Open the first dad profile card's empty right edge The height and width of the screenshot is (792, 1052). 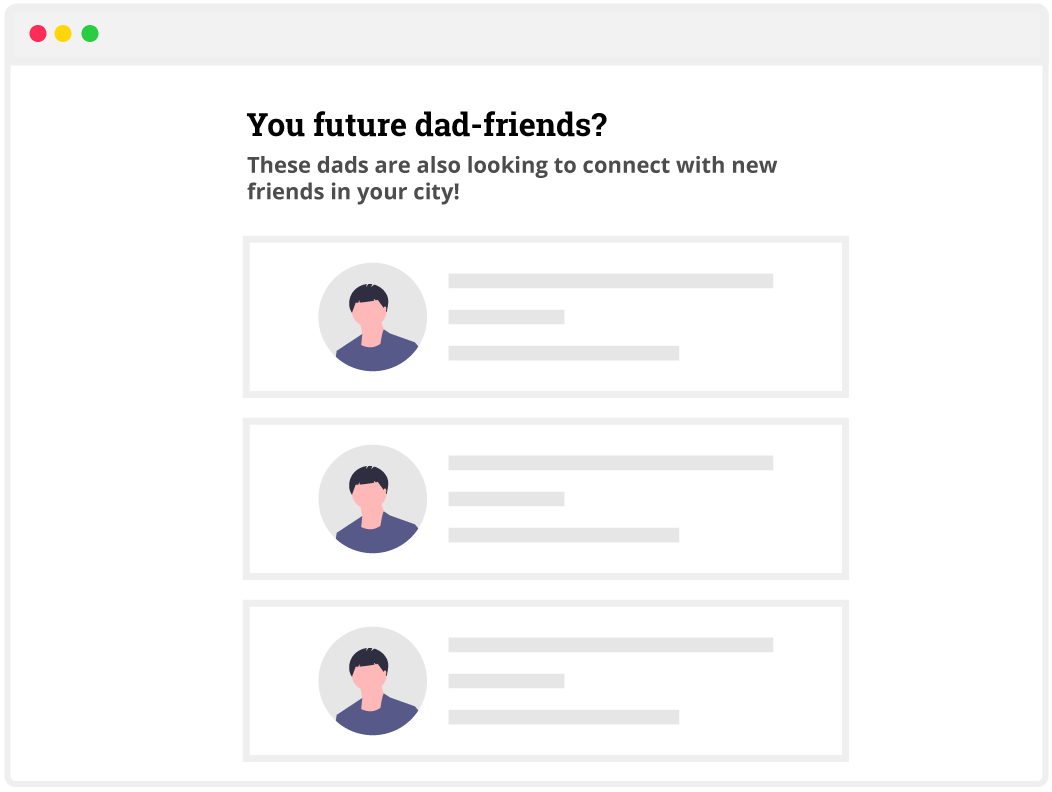point(810,317)
